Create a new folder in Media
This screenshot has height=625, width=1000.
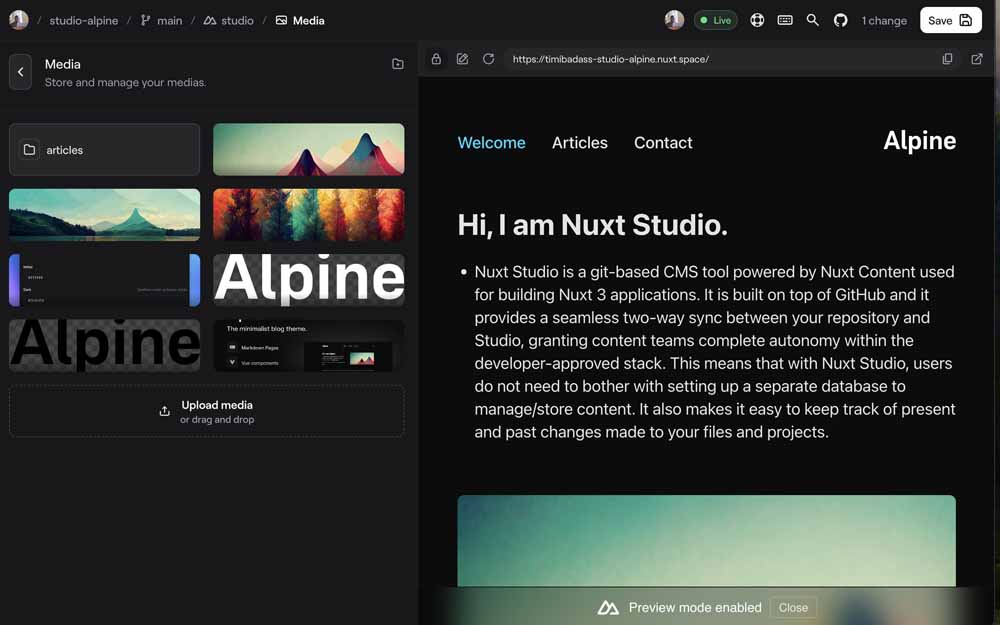pos(398,64)
